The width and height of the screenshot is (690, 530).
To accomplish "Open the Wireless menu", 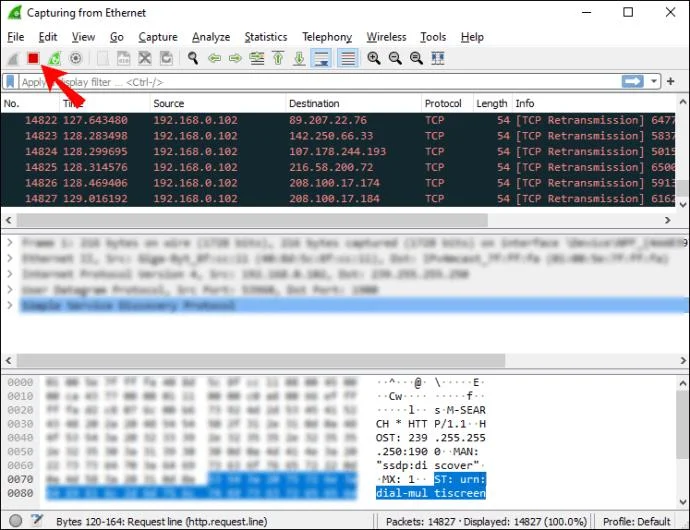I will point(386,37).
